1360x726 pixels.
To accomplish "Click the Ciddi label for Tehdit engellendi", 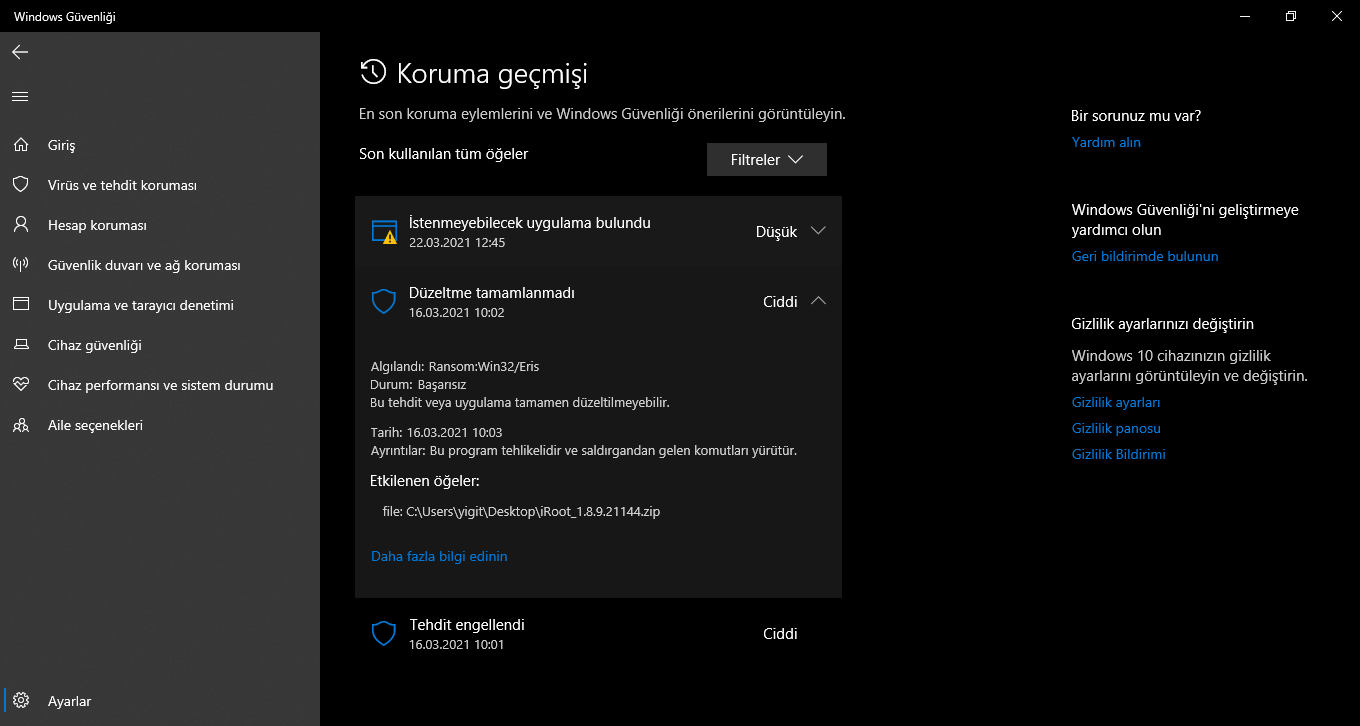I will 780,633.
